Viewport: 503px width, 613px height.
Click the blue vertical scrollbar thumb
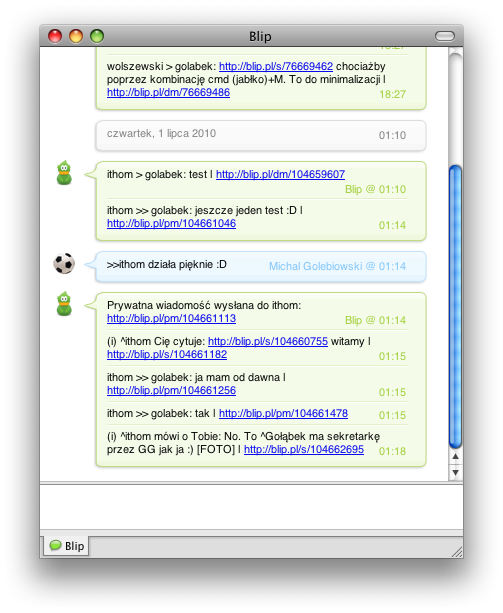coord(455,307)
